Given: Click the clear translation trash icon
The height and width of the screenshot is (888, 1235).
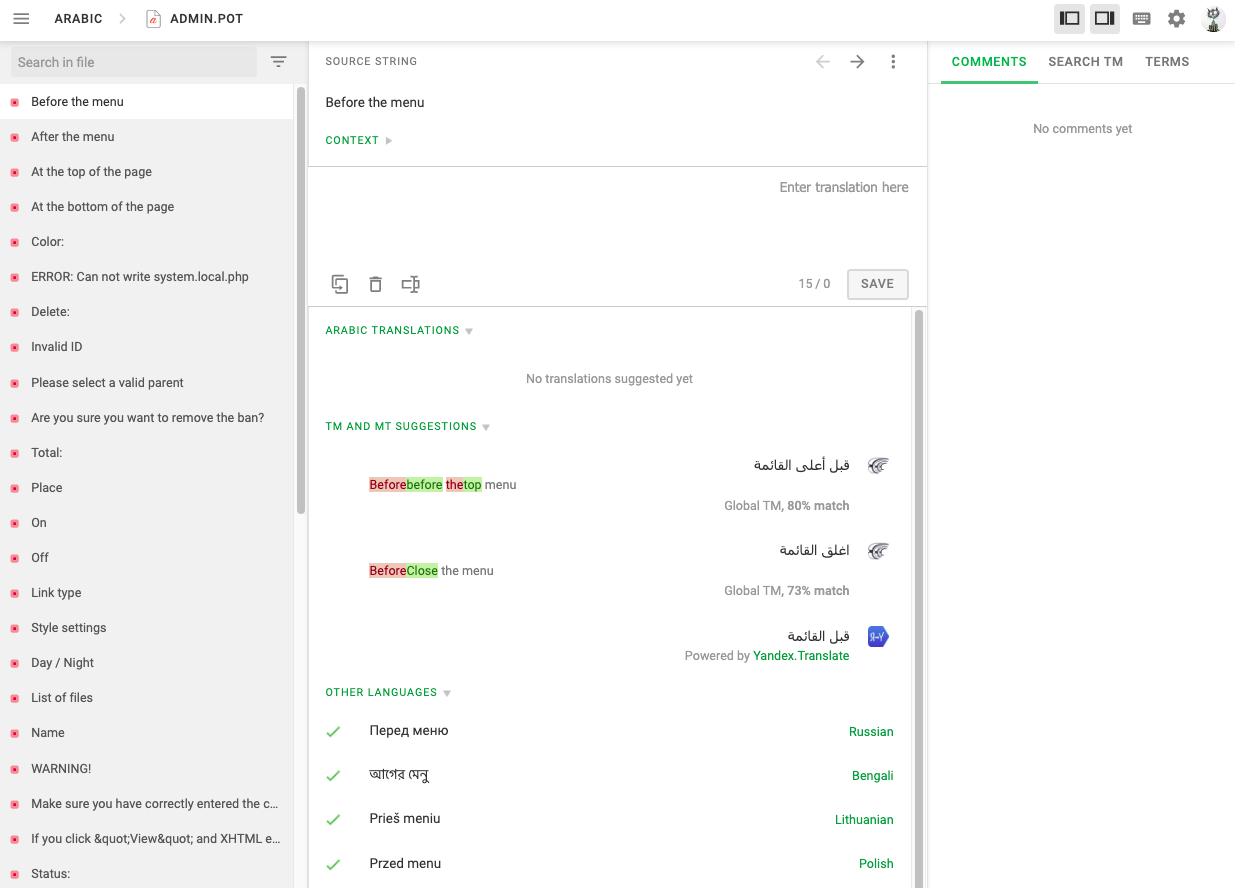Looking at the screenshot, I should pos(375,284).
